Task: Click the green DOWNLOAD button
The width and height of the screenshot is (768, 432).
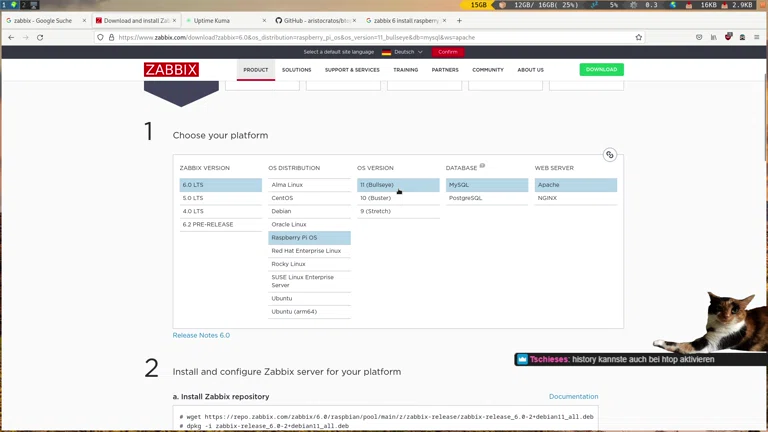Action: click(601, 70)
